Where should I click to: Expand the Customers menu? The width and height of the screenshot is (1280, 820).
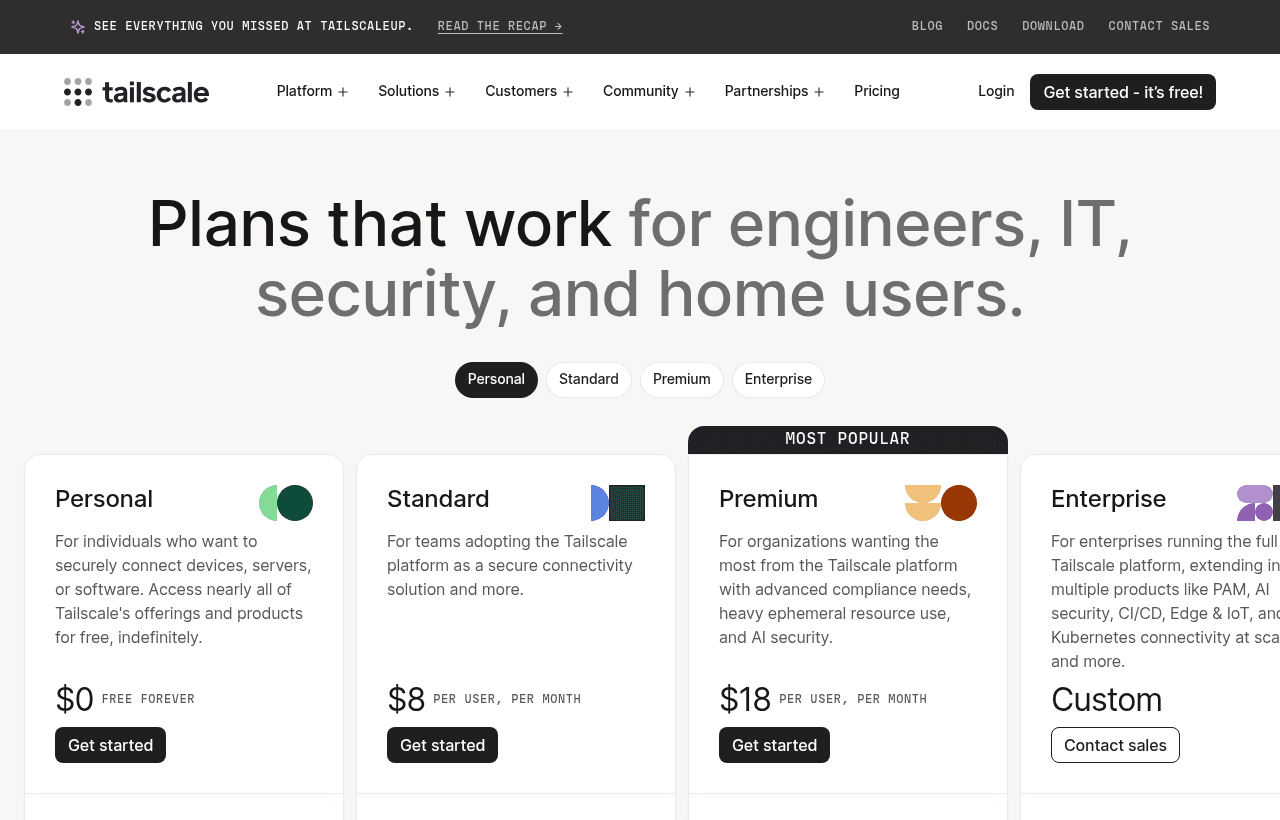click(x=529, y=91)
